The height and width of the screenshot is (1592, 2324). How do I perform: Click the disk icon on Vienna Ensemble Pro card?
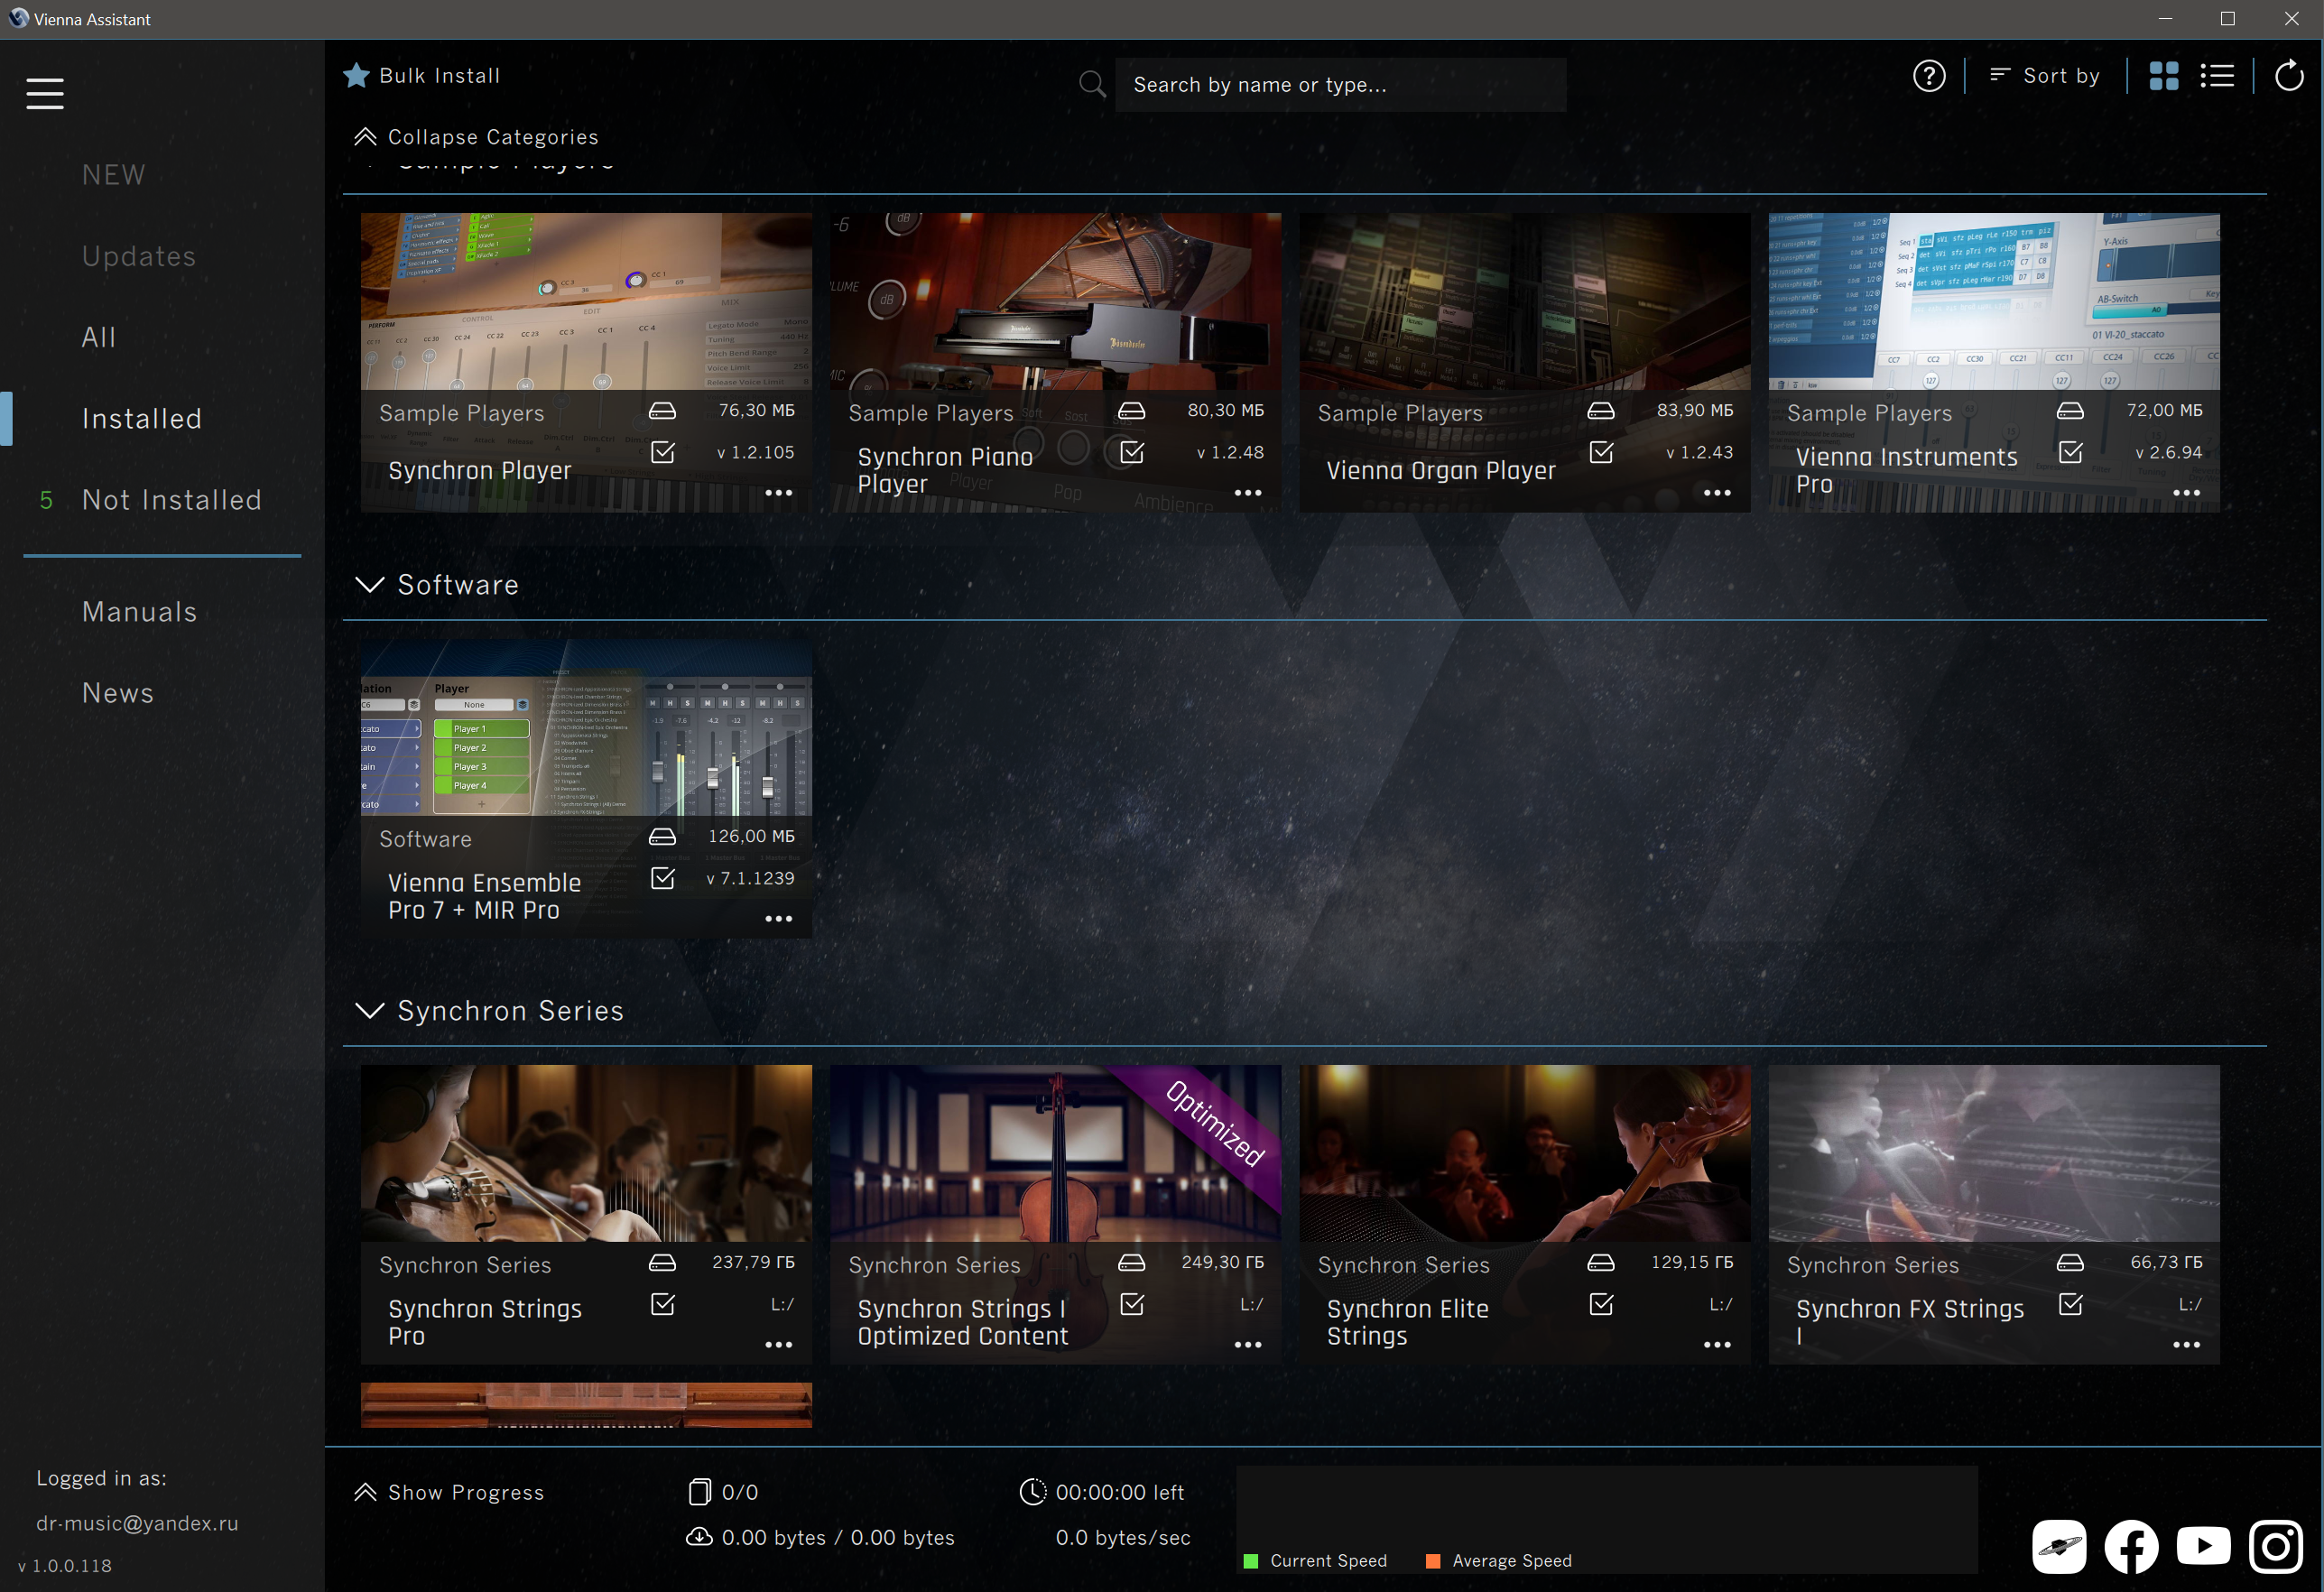662,837
